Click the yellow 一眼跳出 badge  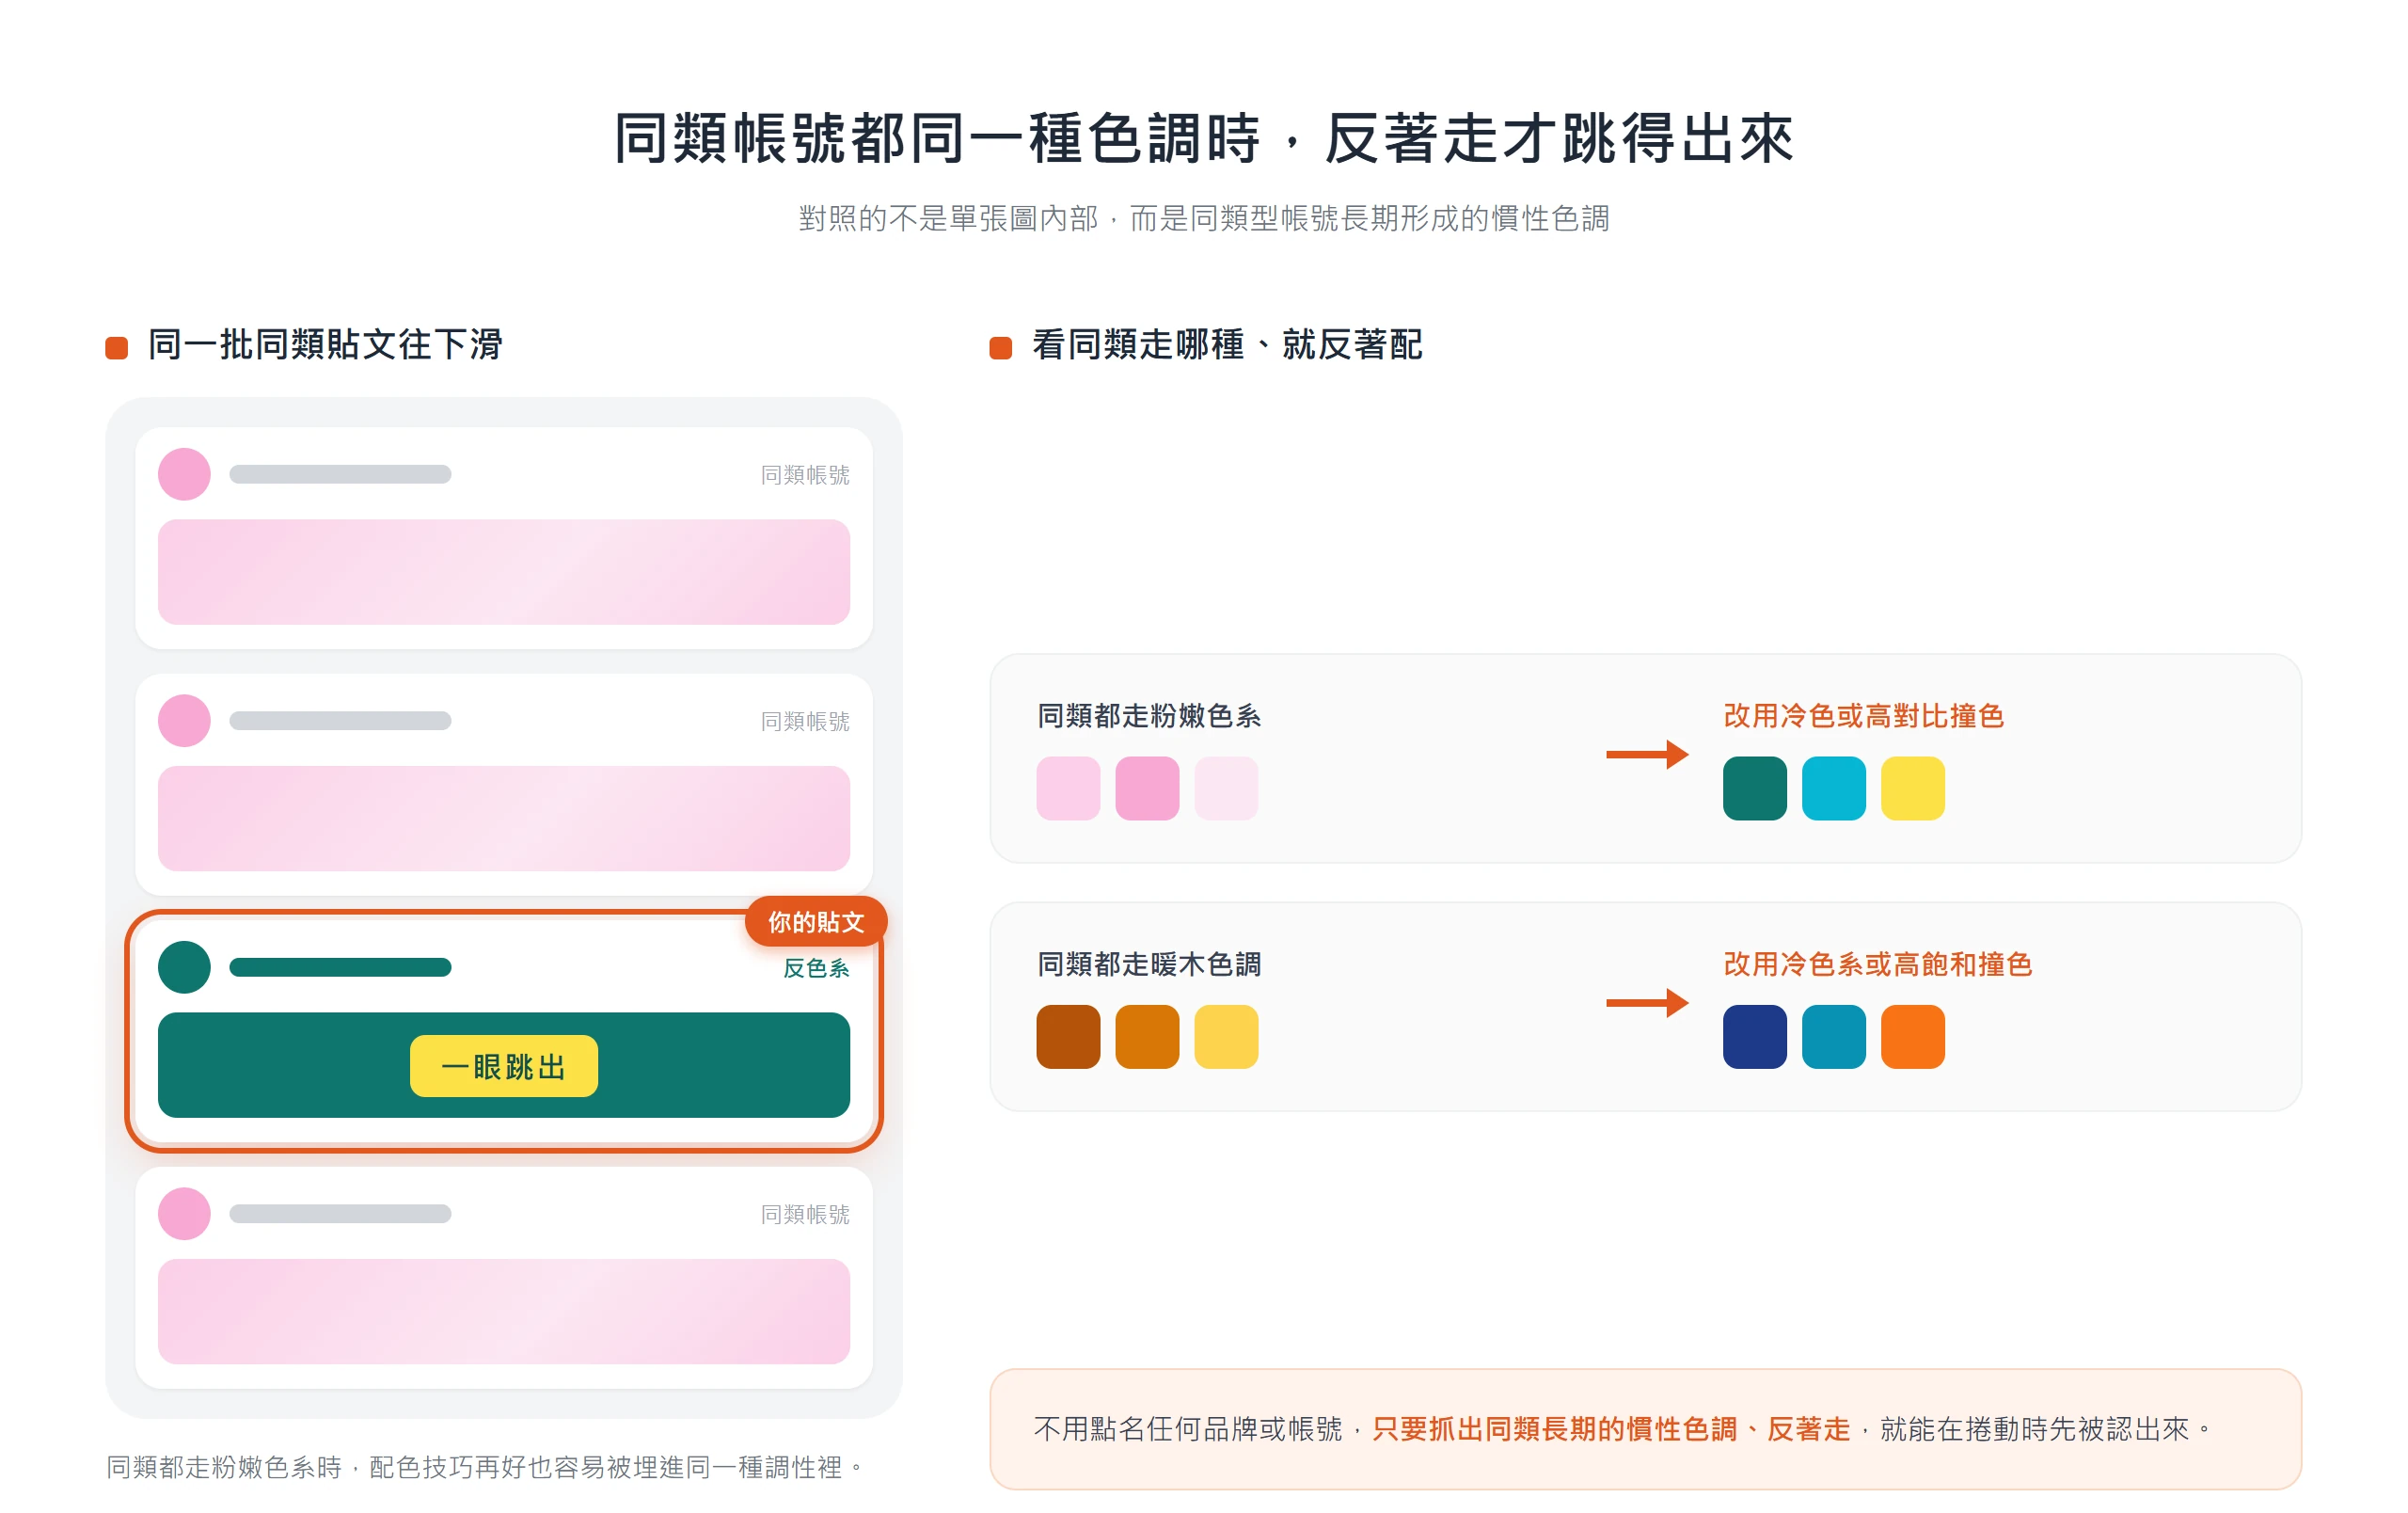pos(504,1066)
